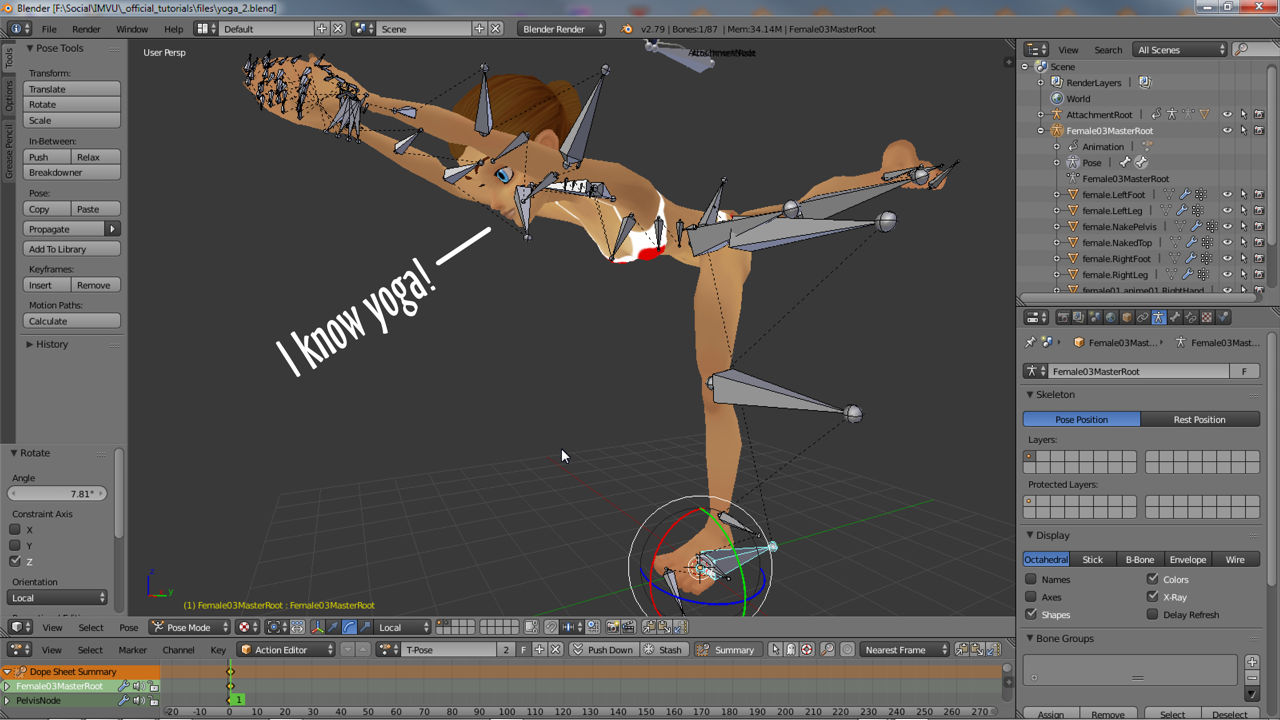
Task: Expand the History panel
Action: 52,344
